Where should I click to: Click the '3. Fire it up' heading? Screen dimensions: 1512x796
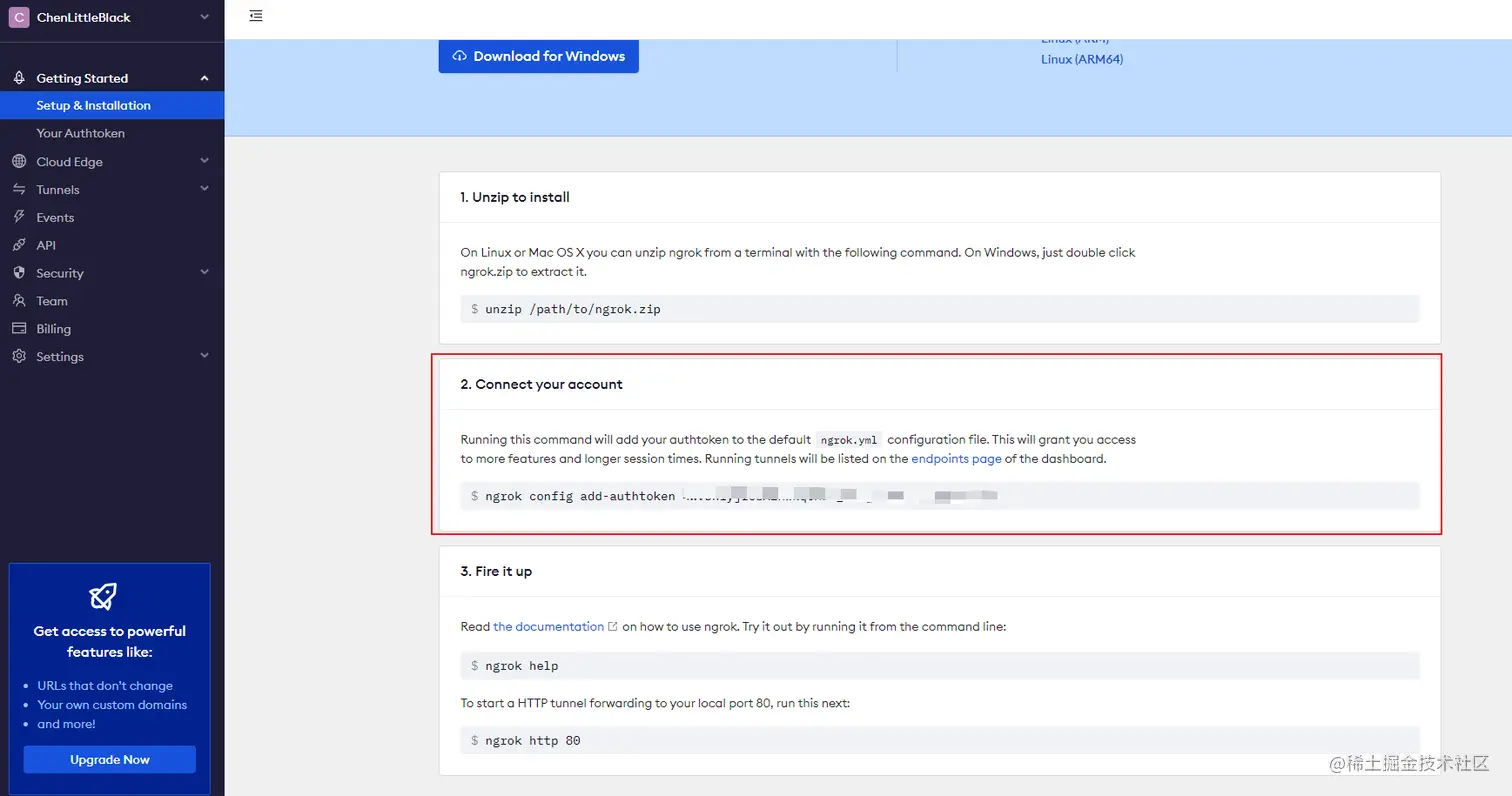click(x=496, y=571)
